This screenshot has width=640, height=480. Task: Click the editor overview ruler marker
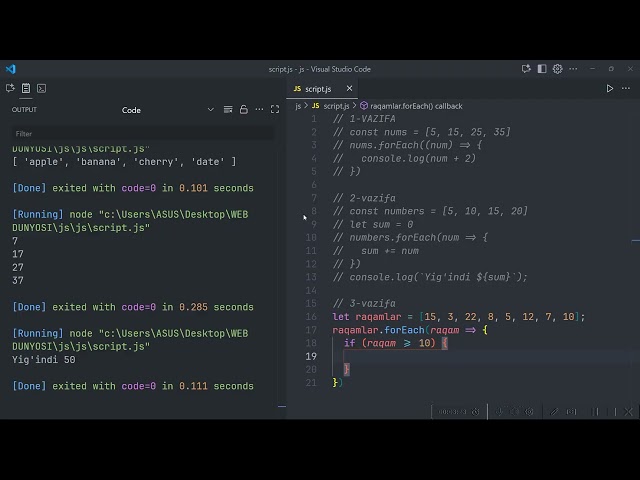[x=636, y=241]
